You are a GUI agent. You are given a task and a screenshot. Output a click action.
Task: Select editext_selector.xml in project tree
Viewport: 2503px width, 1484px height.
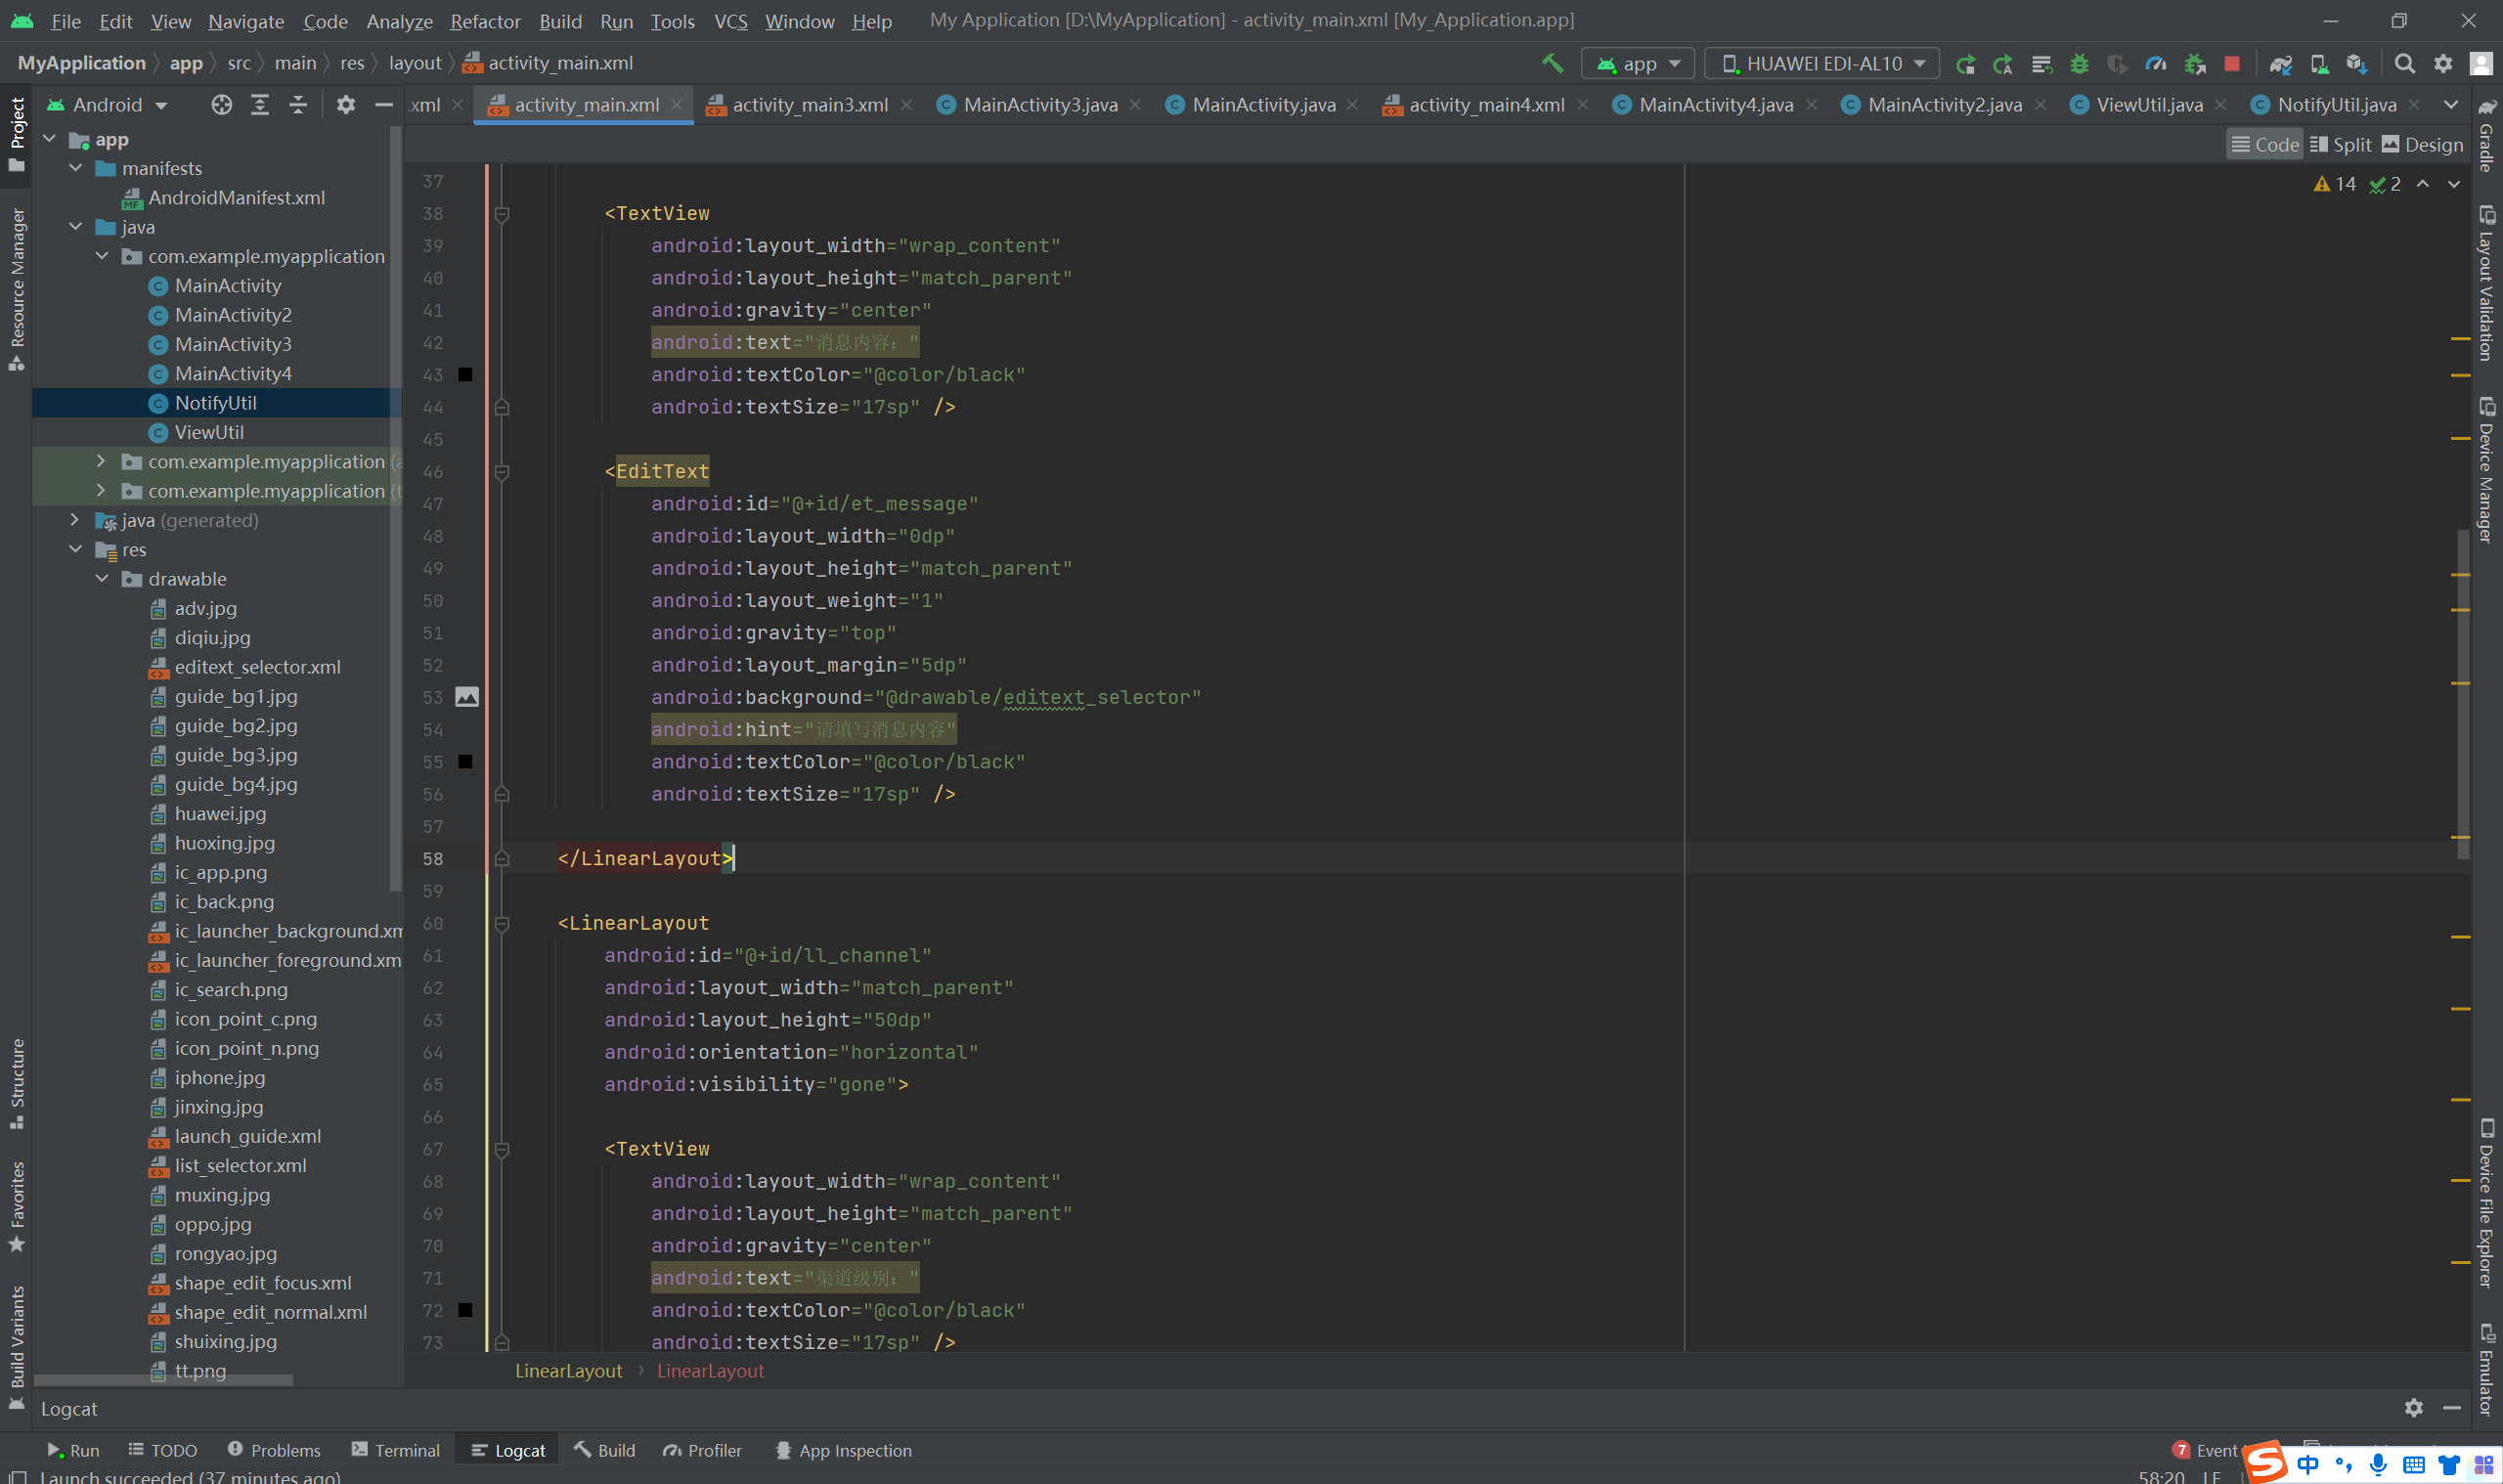tap(257, 667)
